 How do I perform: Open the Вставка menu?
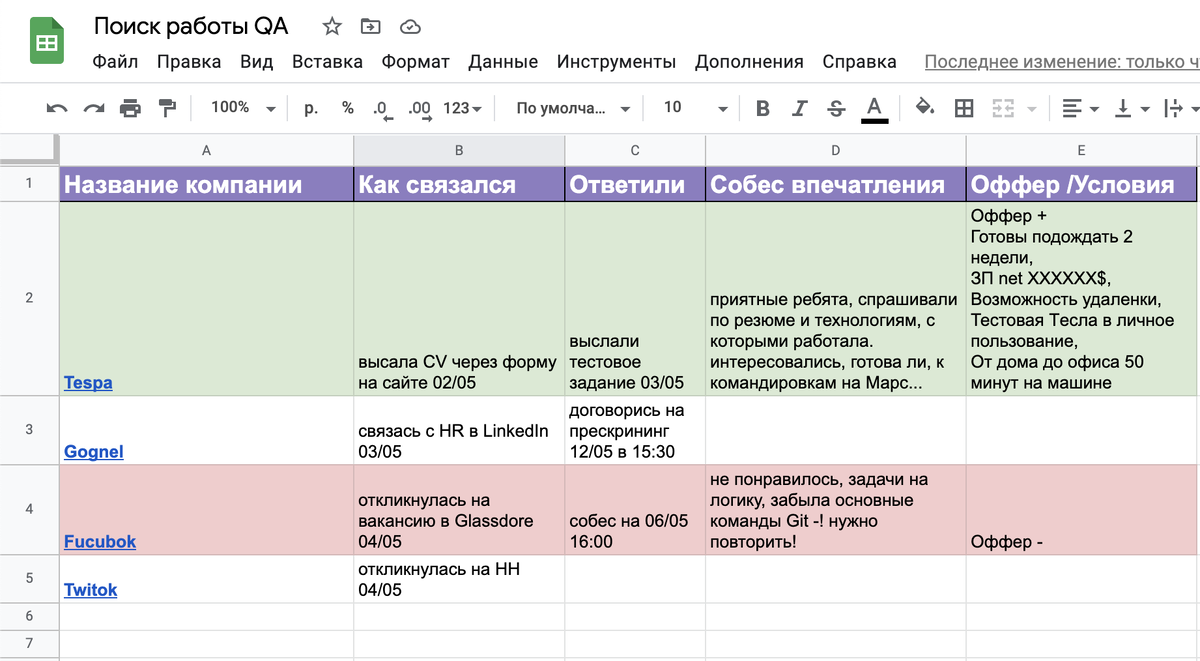327,62
